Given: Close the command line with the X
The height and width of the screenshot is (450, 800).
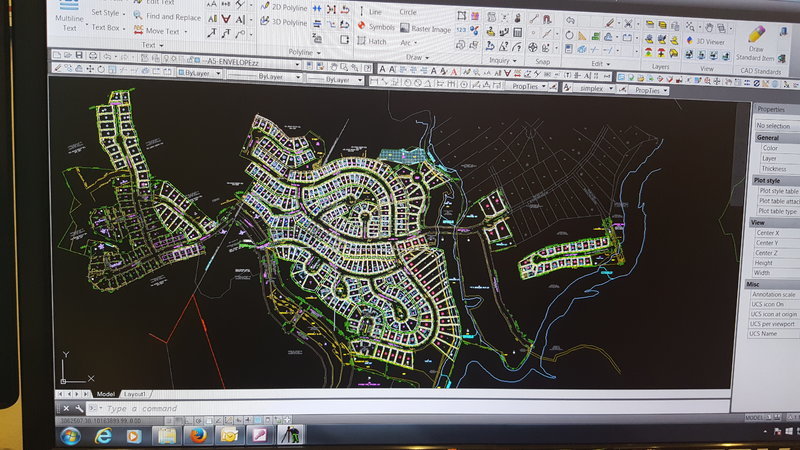Looking at the screenshot, I should point(66,408).
